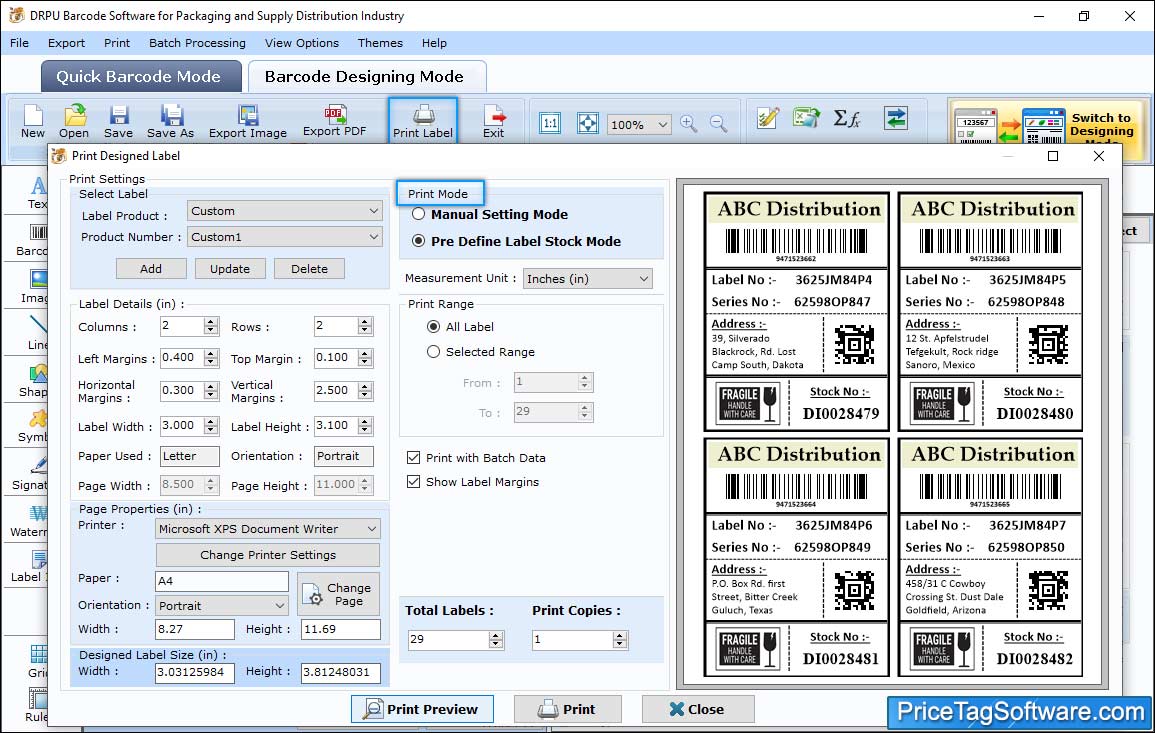The image size is (1155, 733).
Task: Click the Delete label button
Action: point(309,269)
